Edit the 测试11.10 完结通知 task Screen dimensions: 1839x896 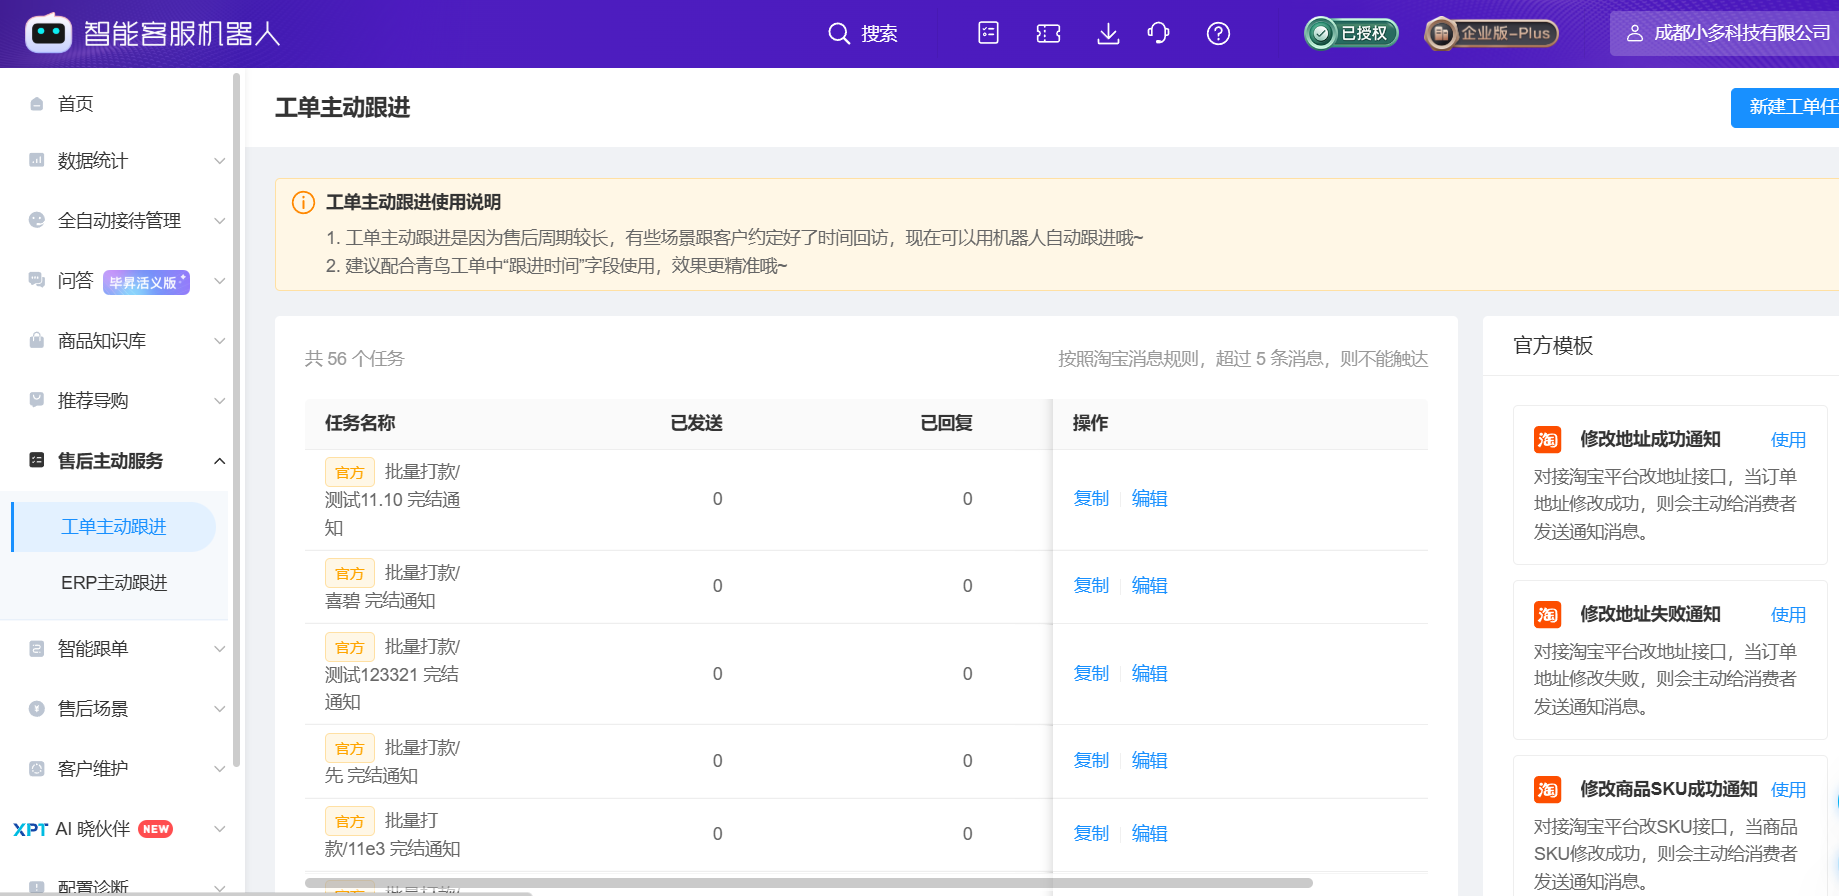pyautogui.click(x=1149, y=499)
